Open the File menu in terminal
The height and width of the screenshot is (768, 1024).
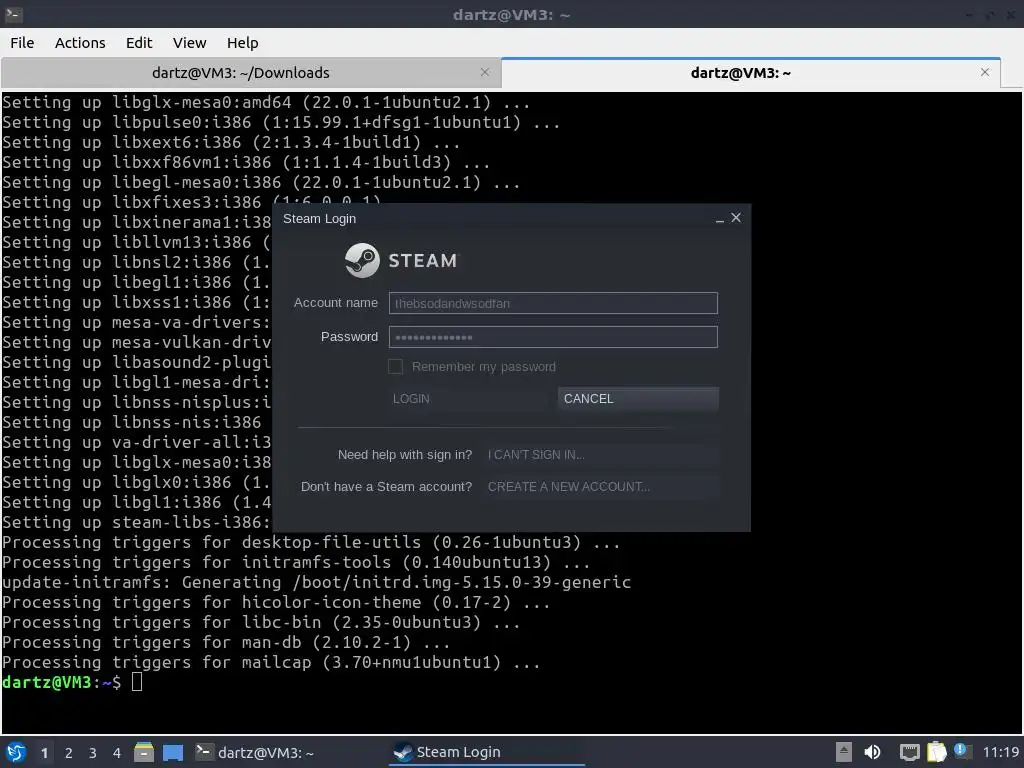point(22,43)
